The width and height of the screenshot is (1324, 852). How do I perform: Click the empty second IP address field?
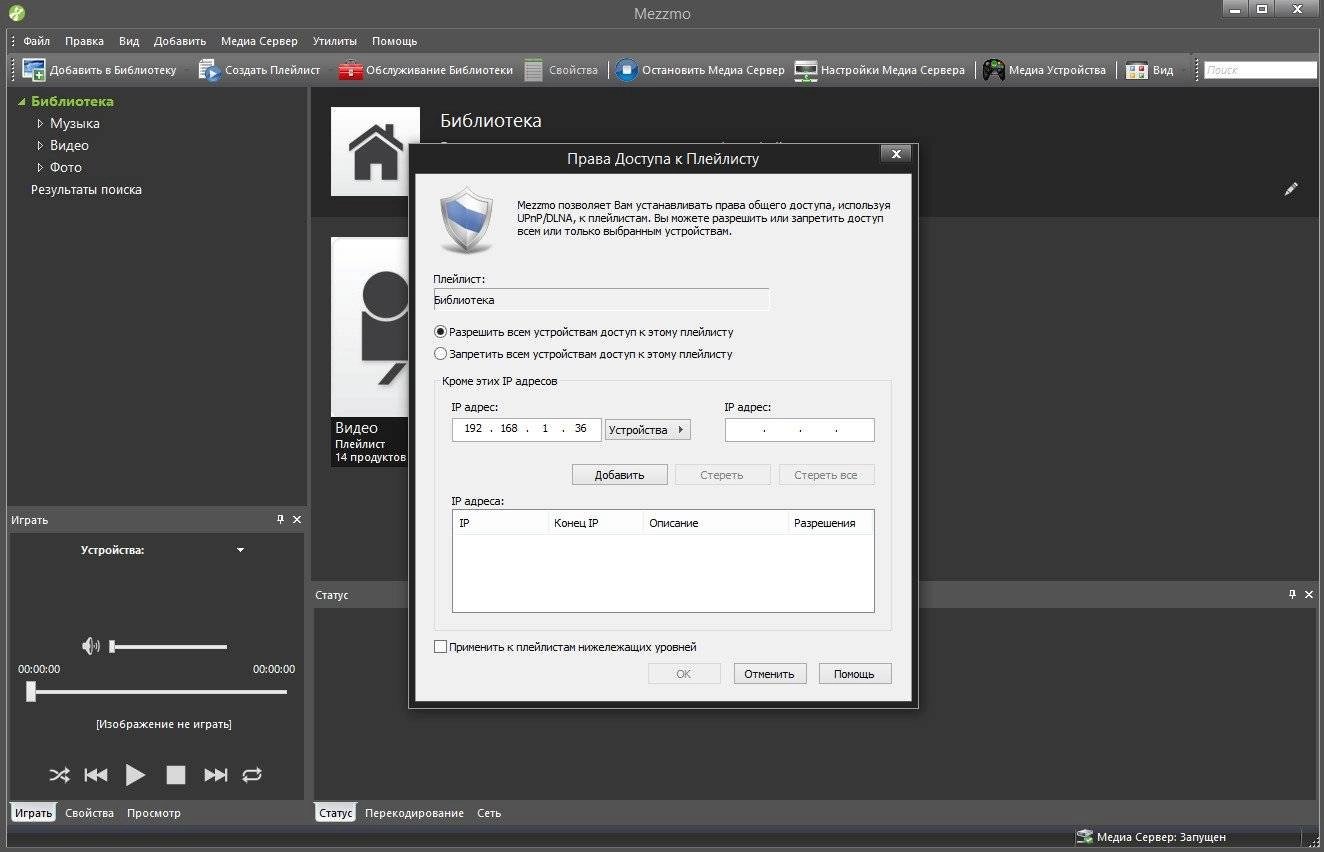tap(800, 430)
